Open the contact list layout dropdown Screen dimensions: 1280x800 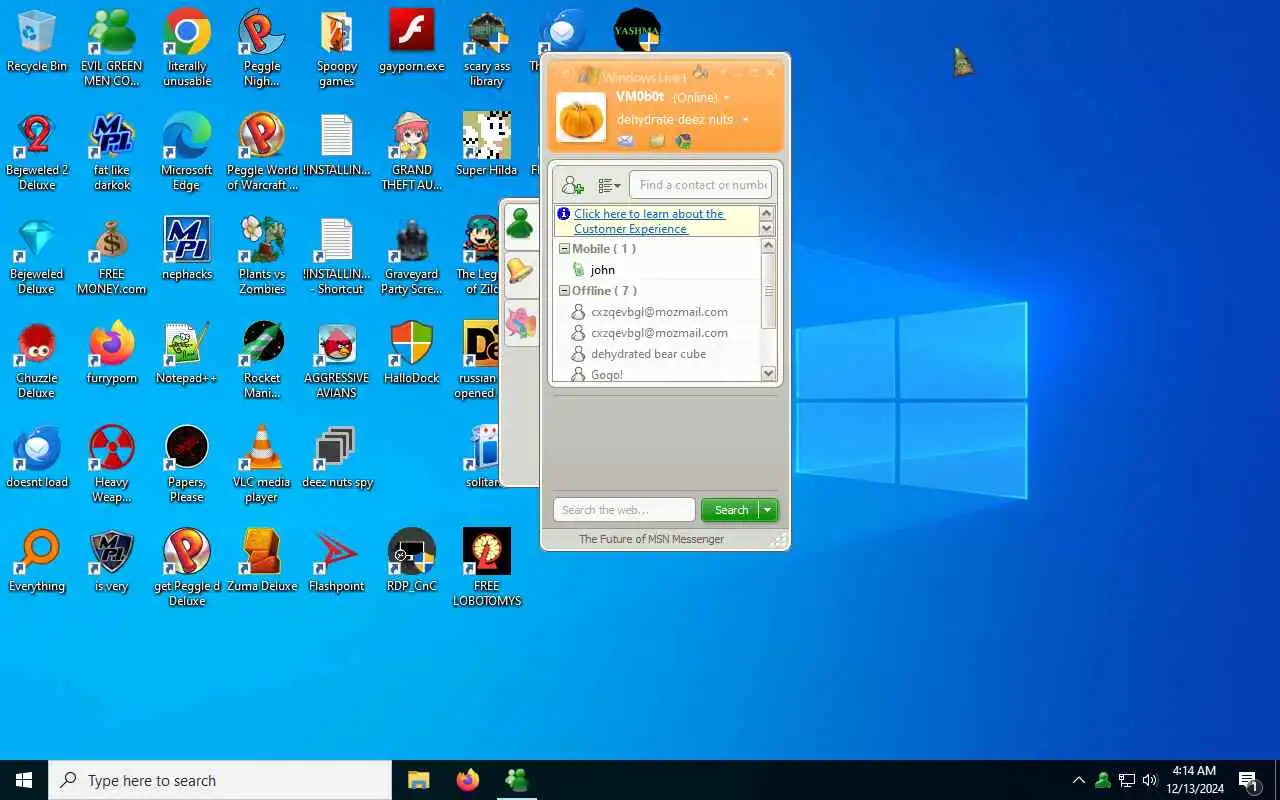pos(609,185)
